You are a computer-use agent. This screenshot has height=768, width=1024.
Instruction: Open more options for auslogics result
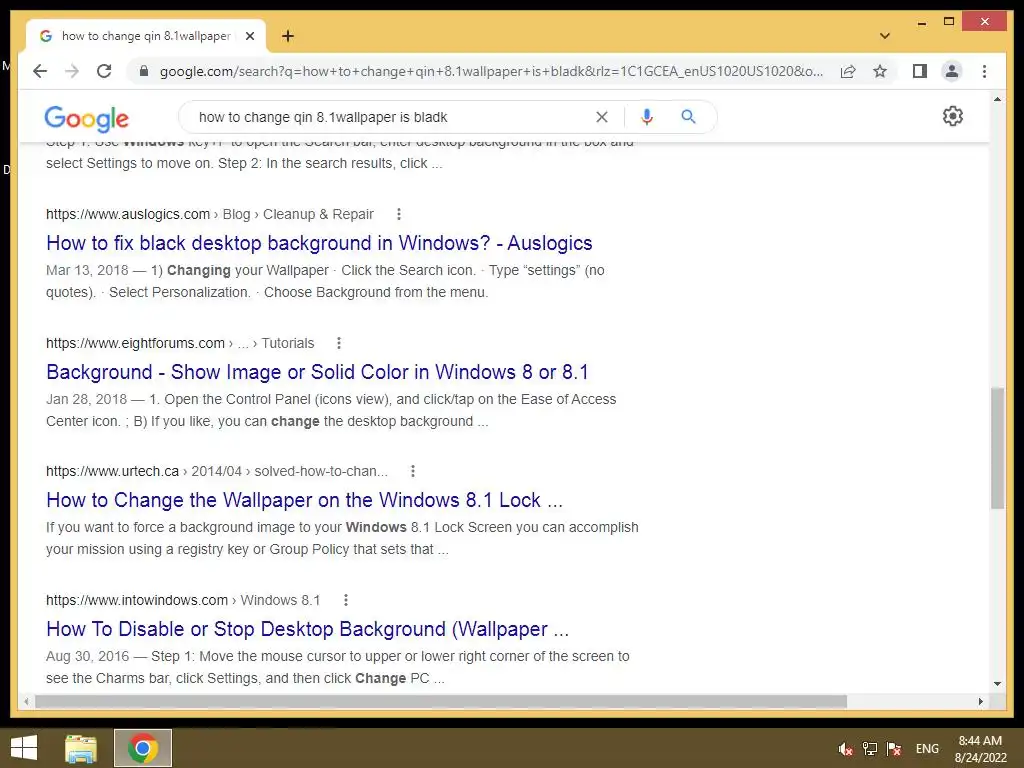pos(399,214)
